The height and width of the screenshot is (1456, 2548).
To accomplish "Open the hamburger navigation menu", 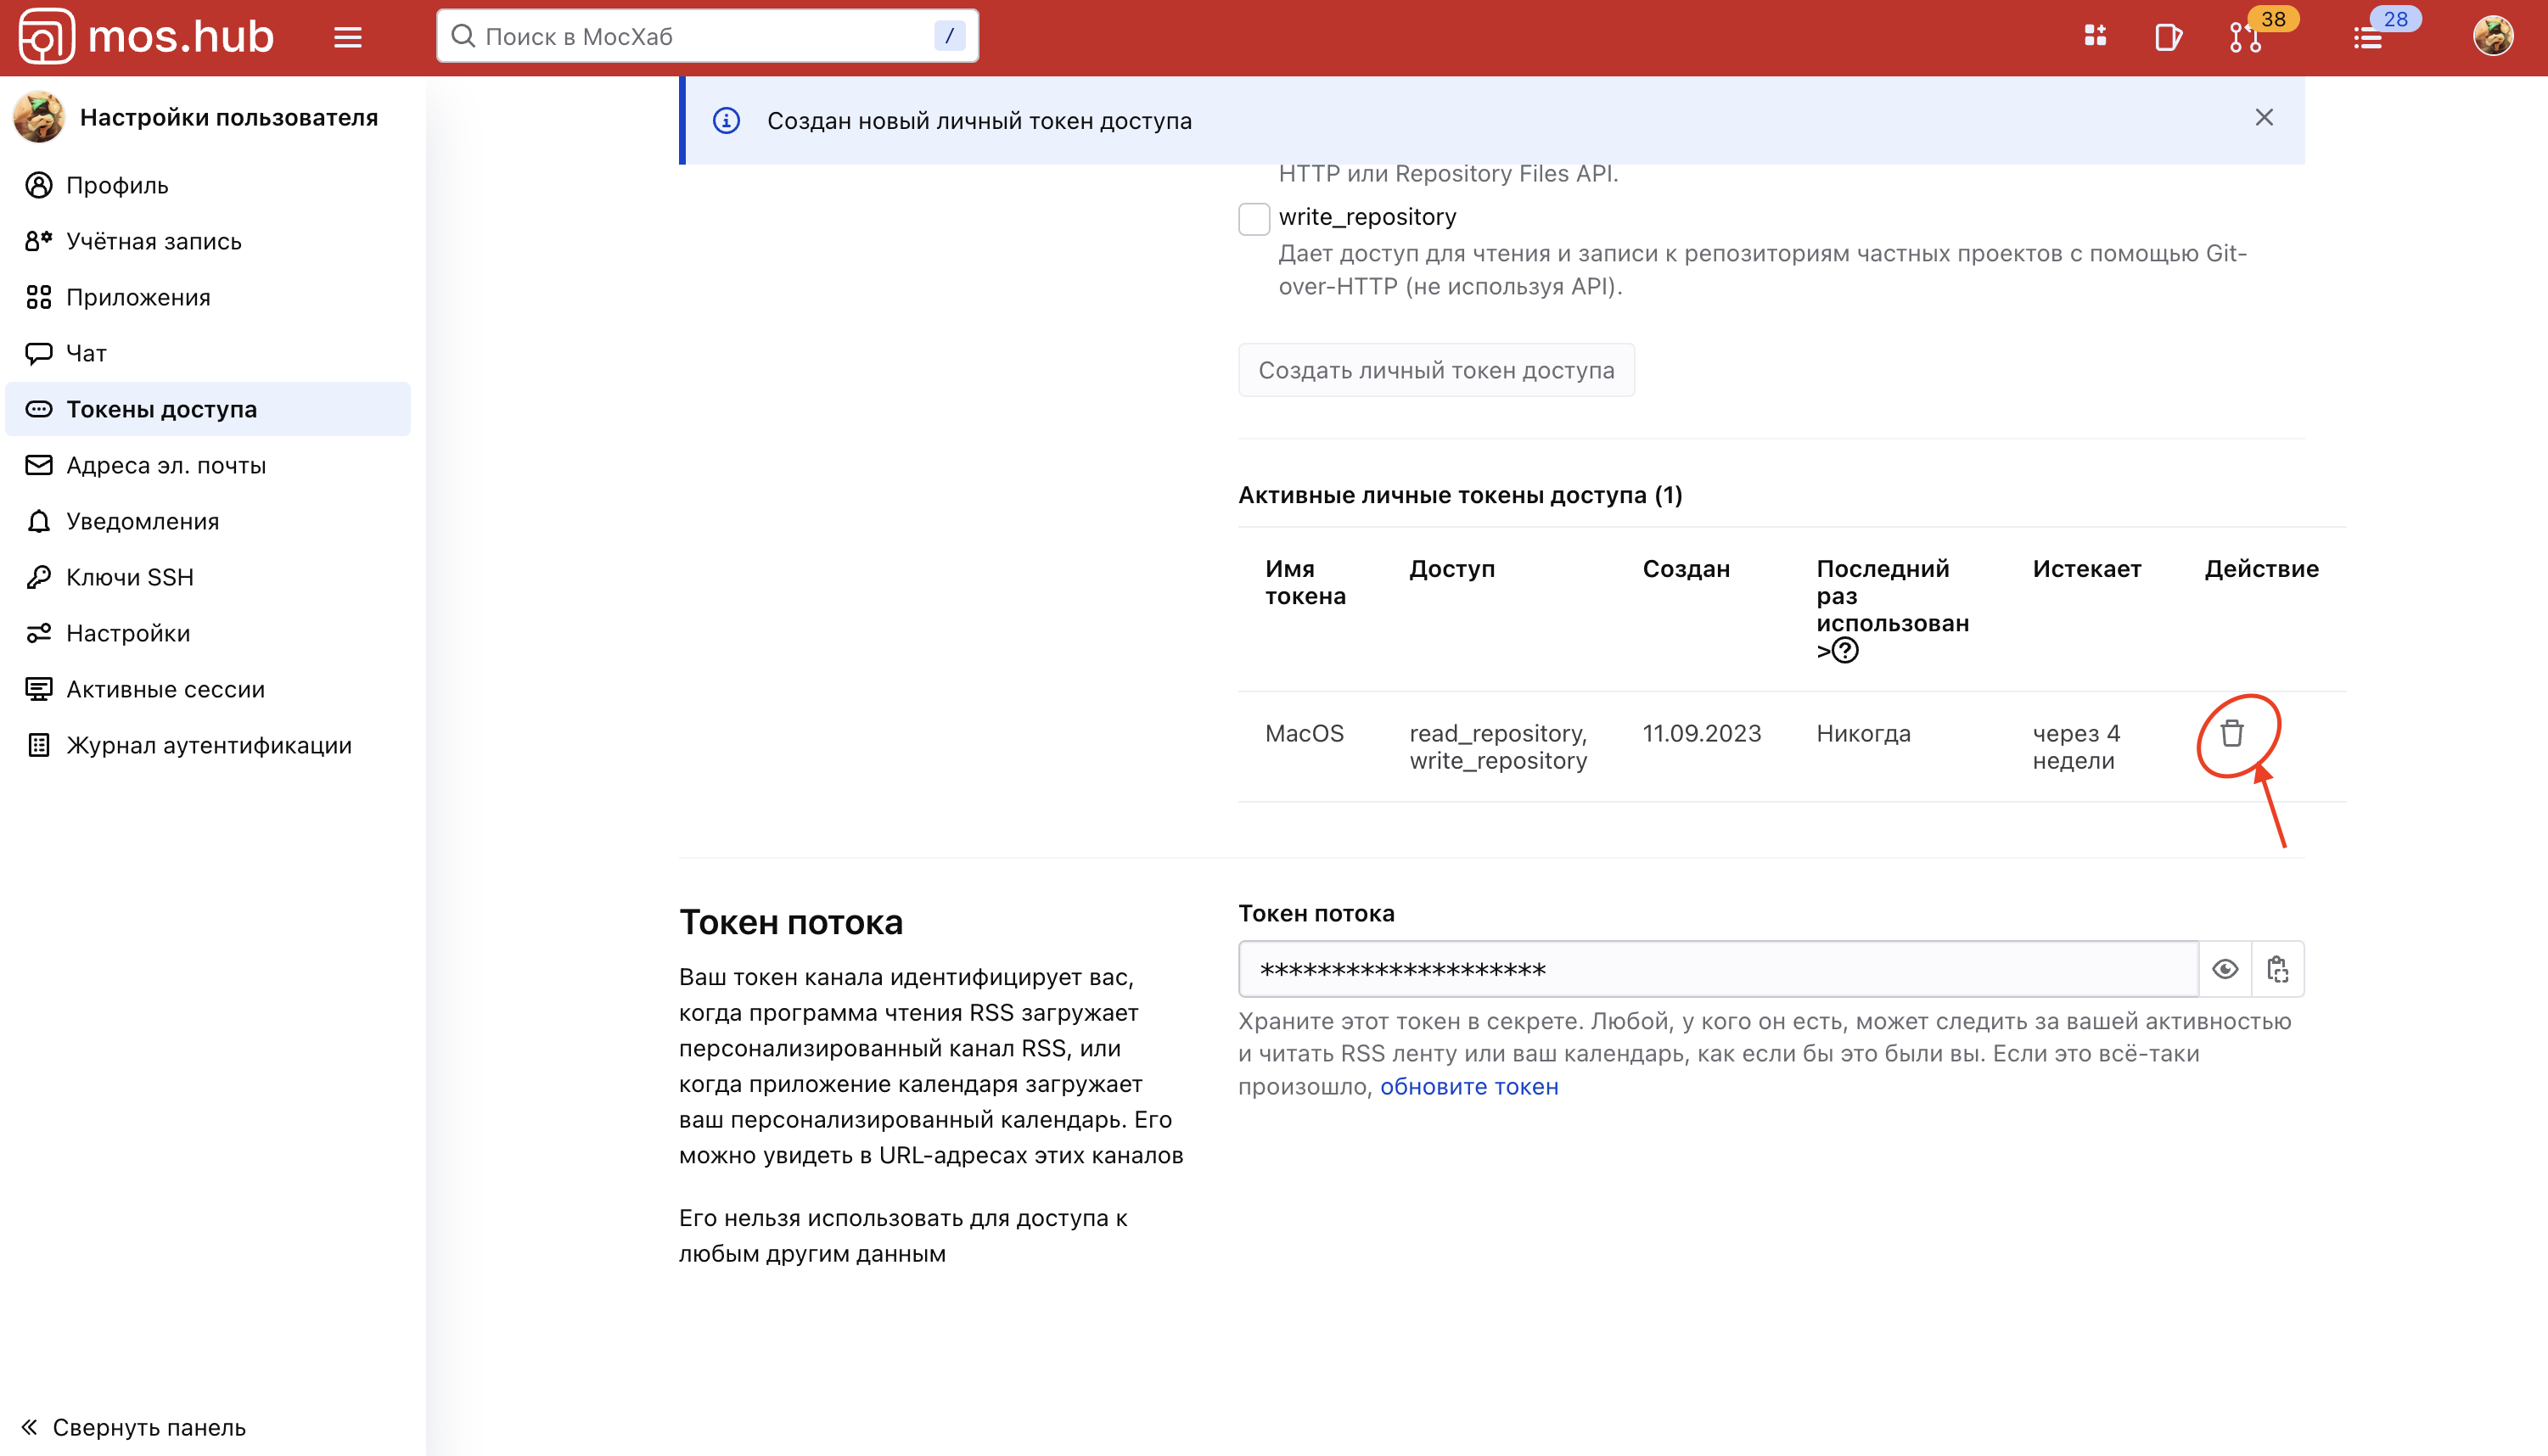I will (348, 38).
